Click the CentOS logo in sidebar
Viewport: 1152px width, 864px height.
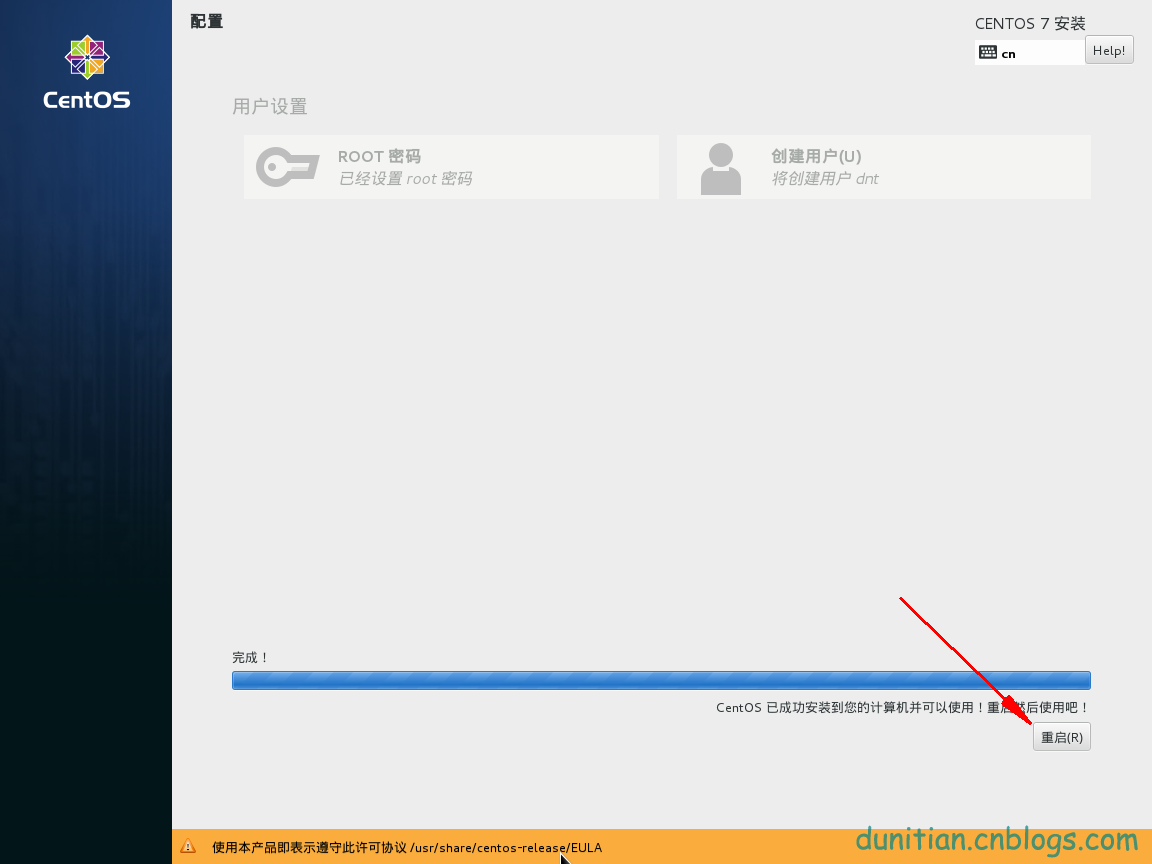(x=87, y=72)
